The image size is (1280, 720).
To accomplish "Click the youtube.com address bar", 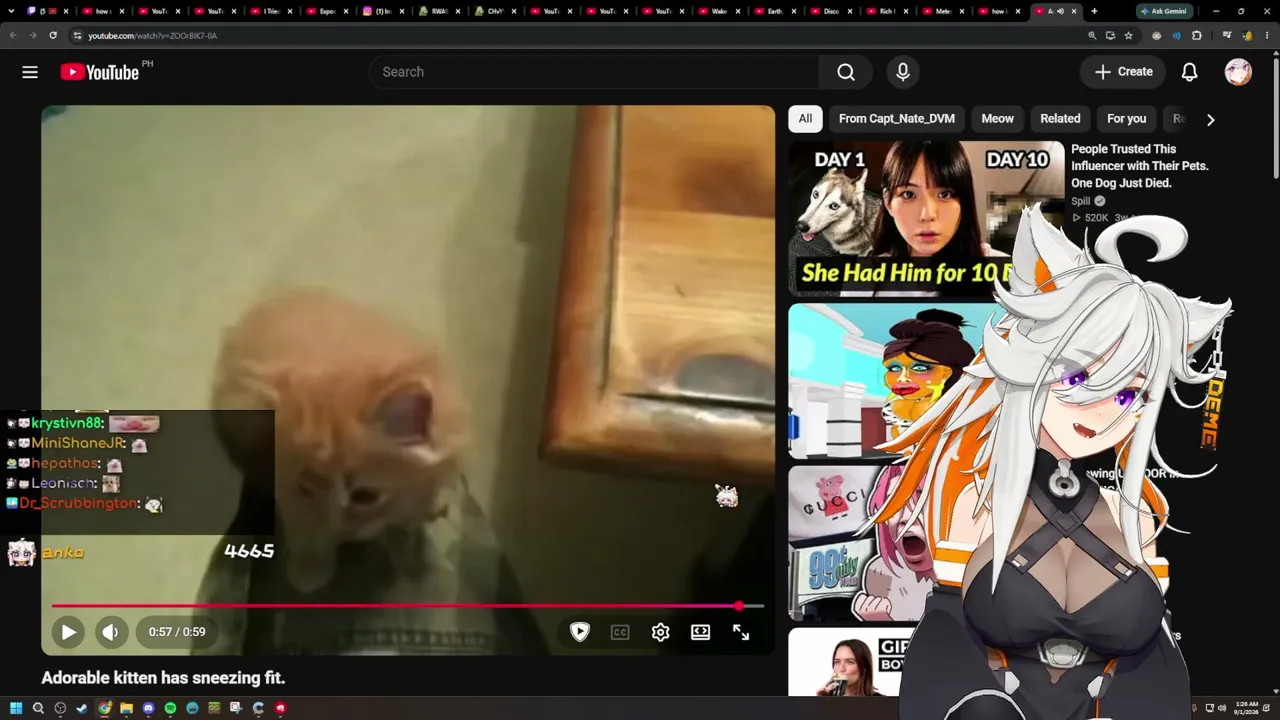I will click(580, 35).
